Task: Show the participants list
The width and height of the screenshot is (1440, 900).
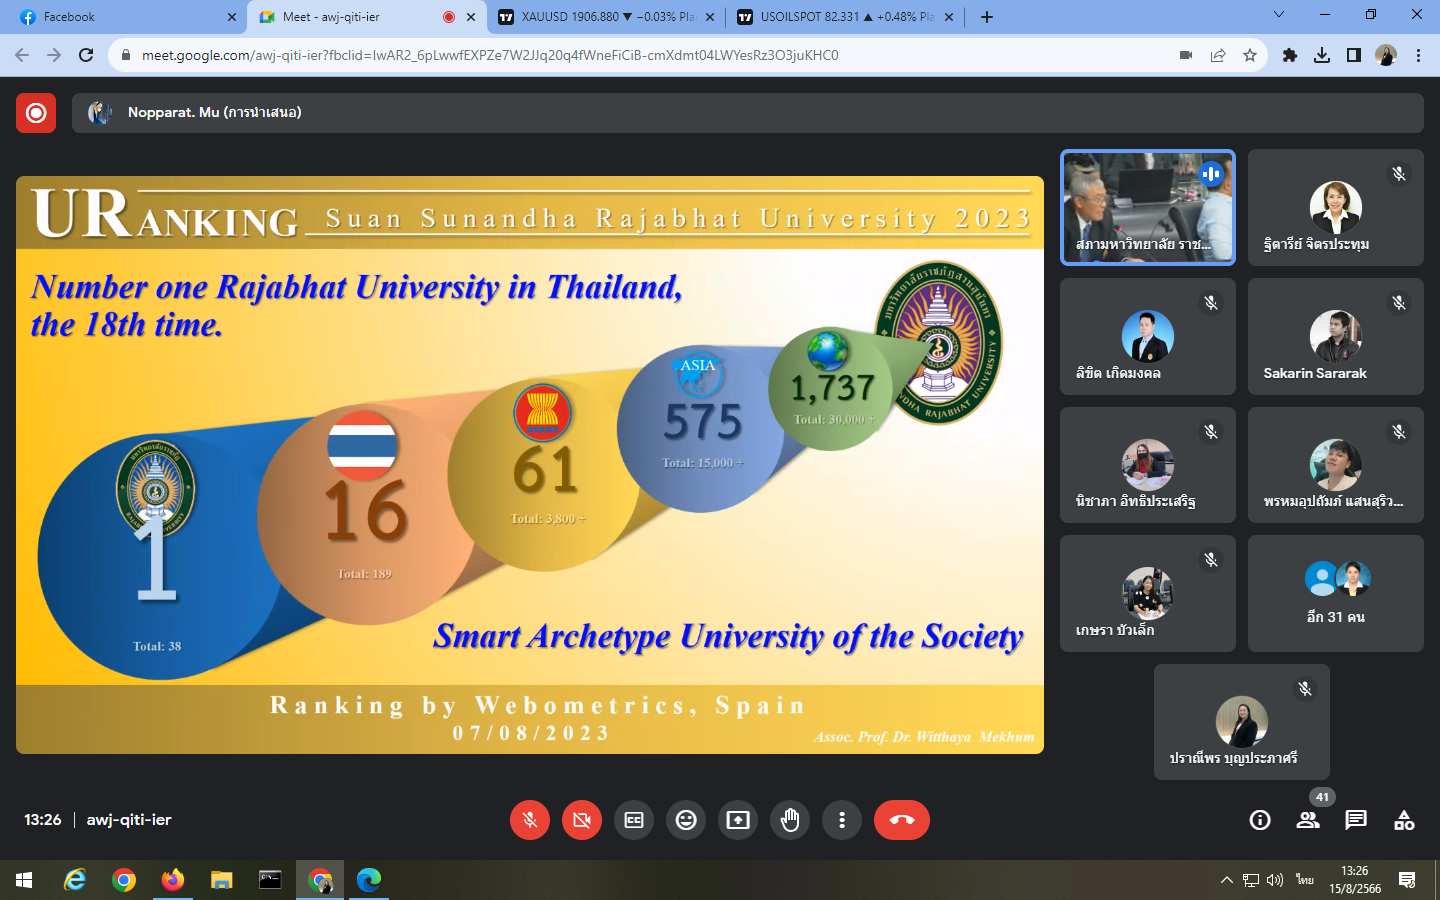Action: click(x=1308, y=820)
